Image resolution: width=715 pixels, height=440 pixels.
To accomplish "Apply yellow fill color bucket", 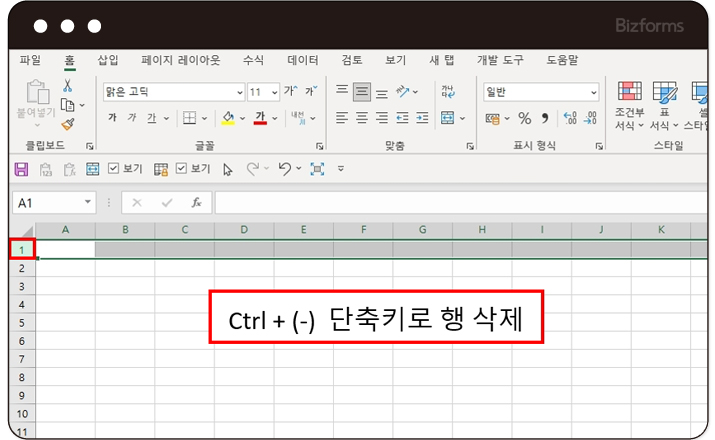I will [x=228, y=118].
